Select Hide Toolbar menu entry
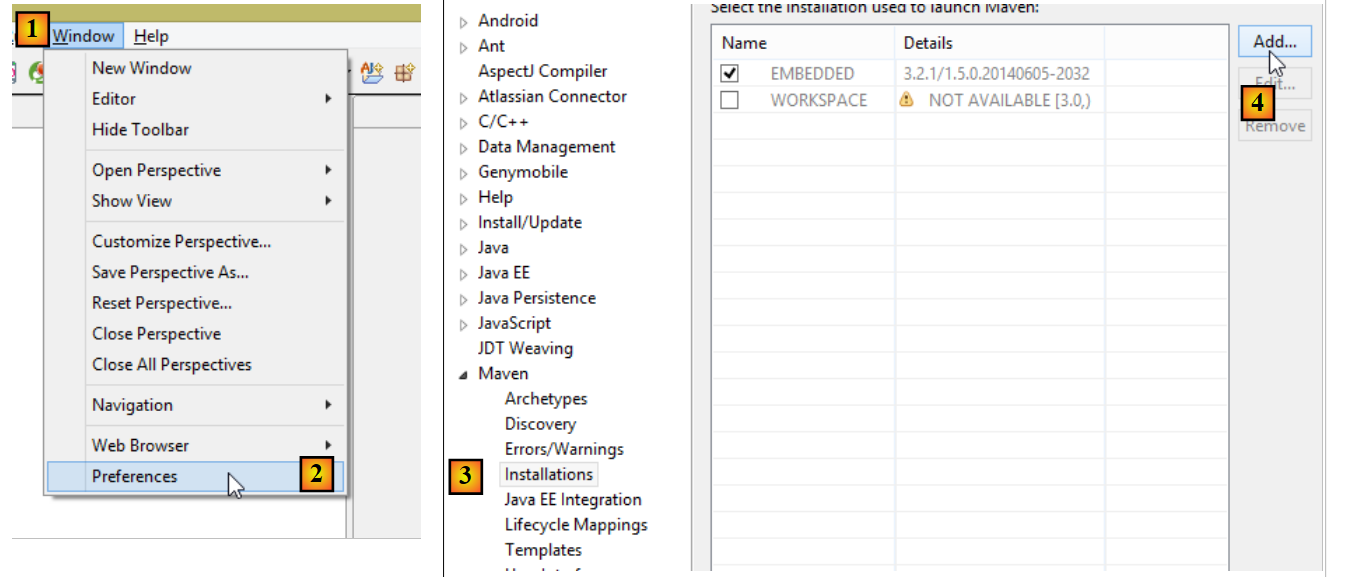Image resolution: width=1355 pixels, height=577 pixels. pyautogui.click(x=140, y=130)
